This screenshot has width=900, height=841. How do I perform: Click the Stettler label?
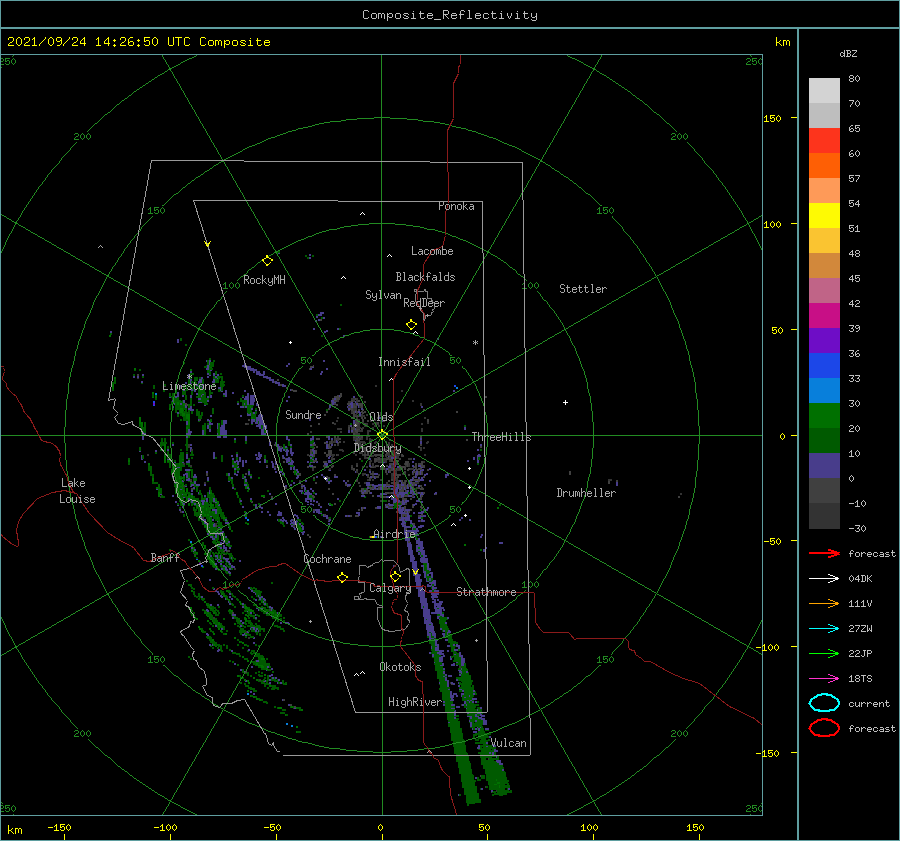click(x=583, y=289)
